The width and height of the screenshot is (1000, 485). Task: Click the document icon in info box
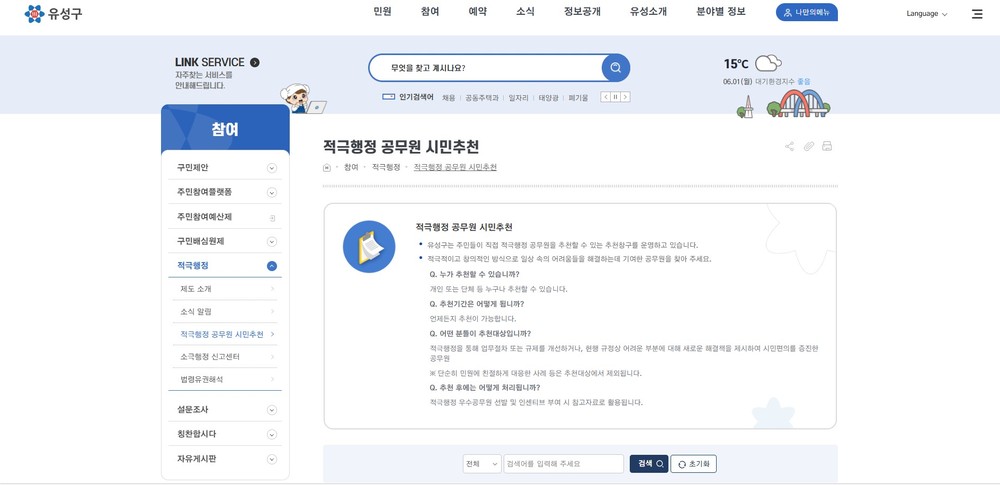point(369,246)
